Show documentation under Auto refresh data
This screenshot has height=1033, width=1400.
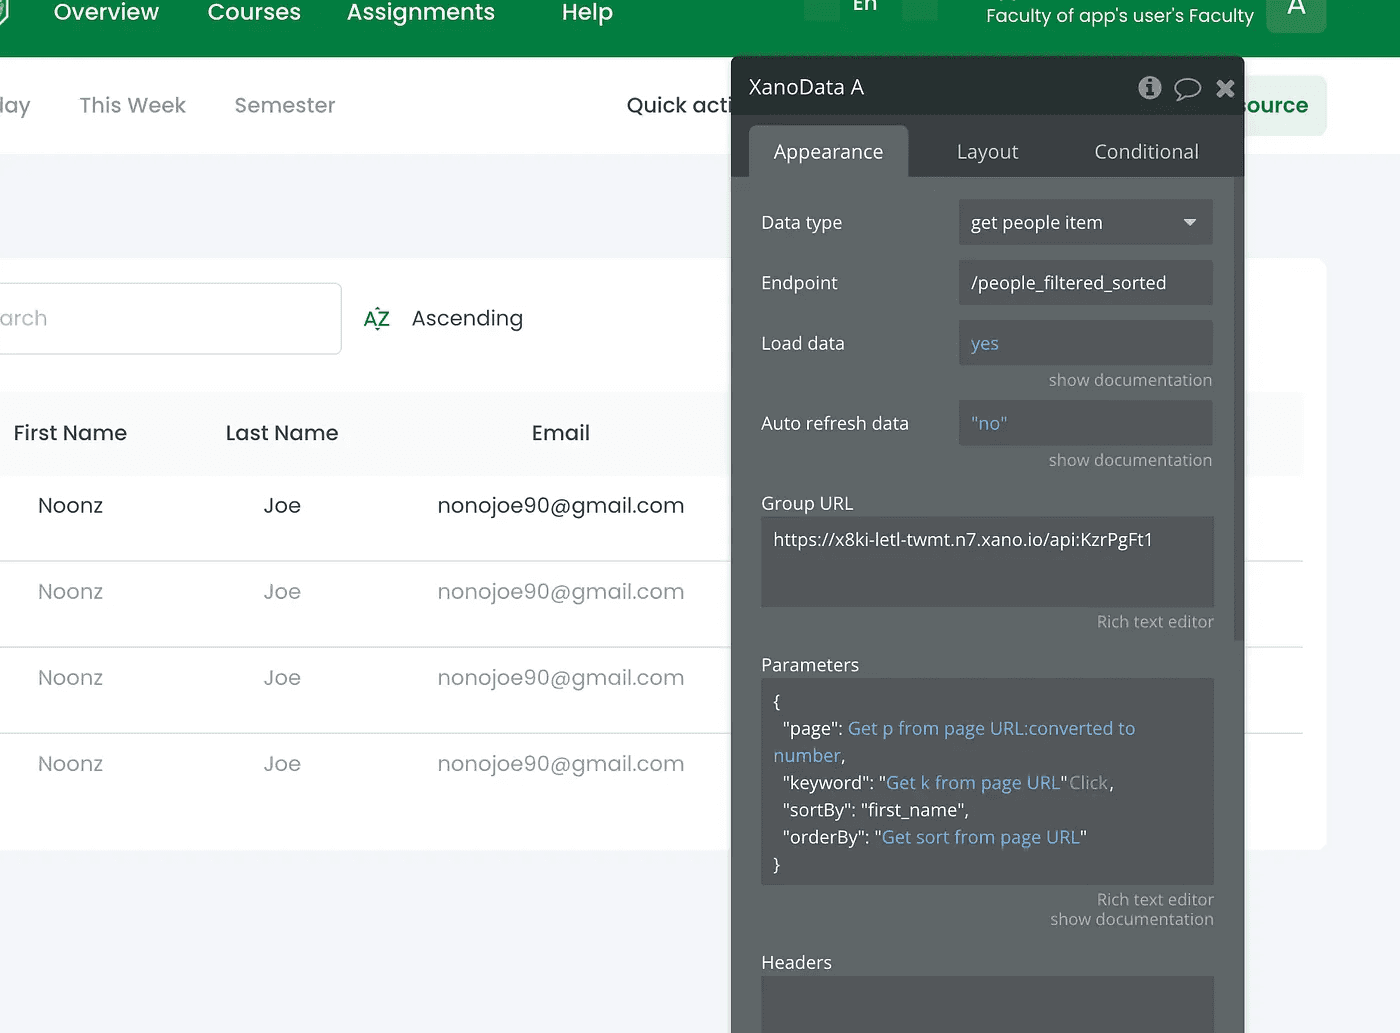click(1130, 460)
